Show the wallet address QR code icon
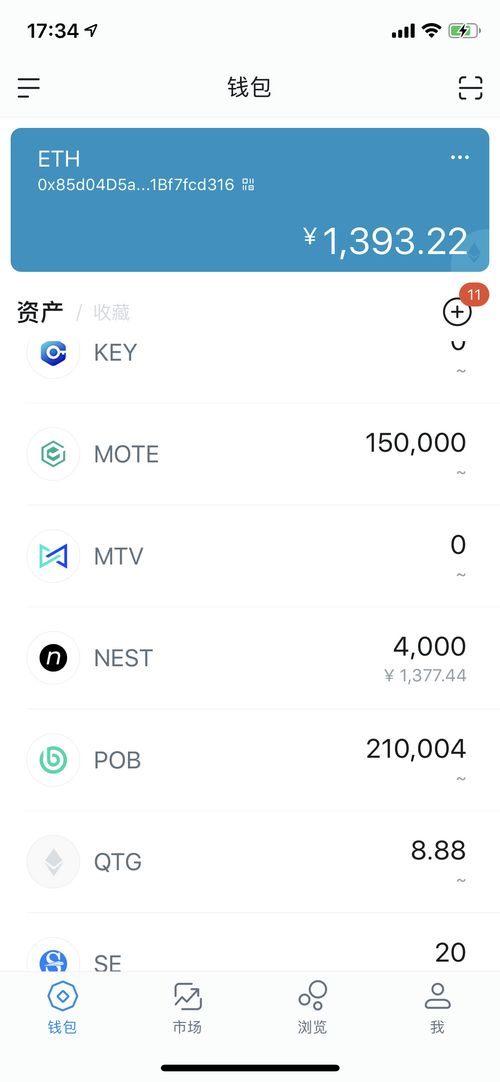Viewport: 500px width, 1082px height. (248, 184)
